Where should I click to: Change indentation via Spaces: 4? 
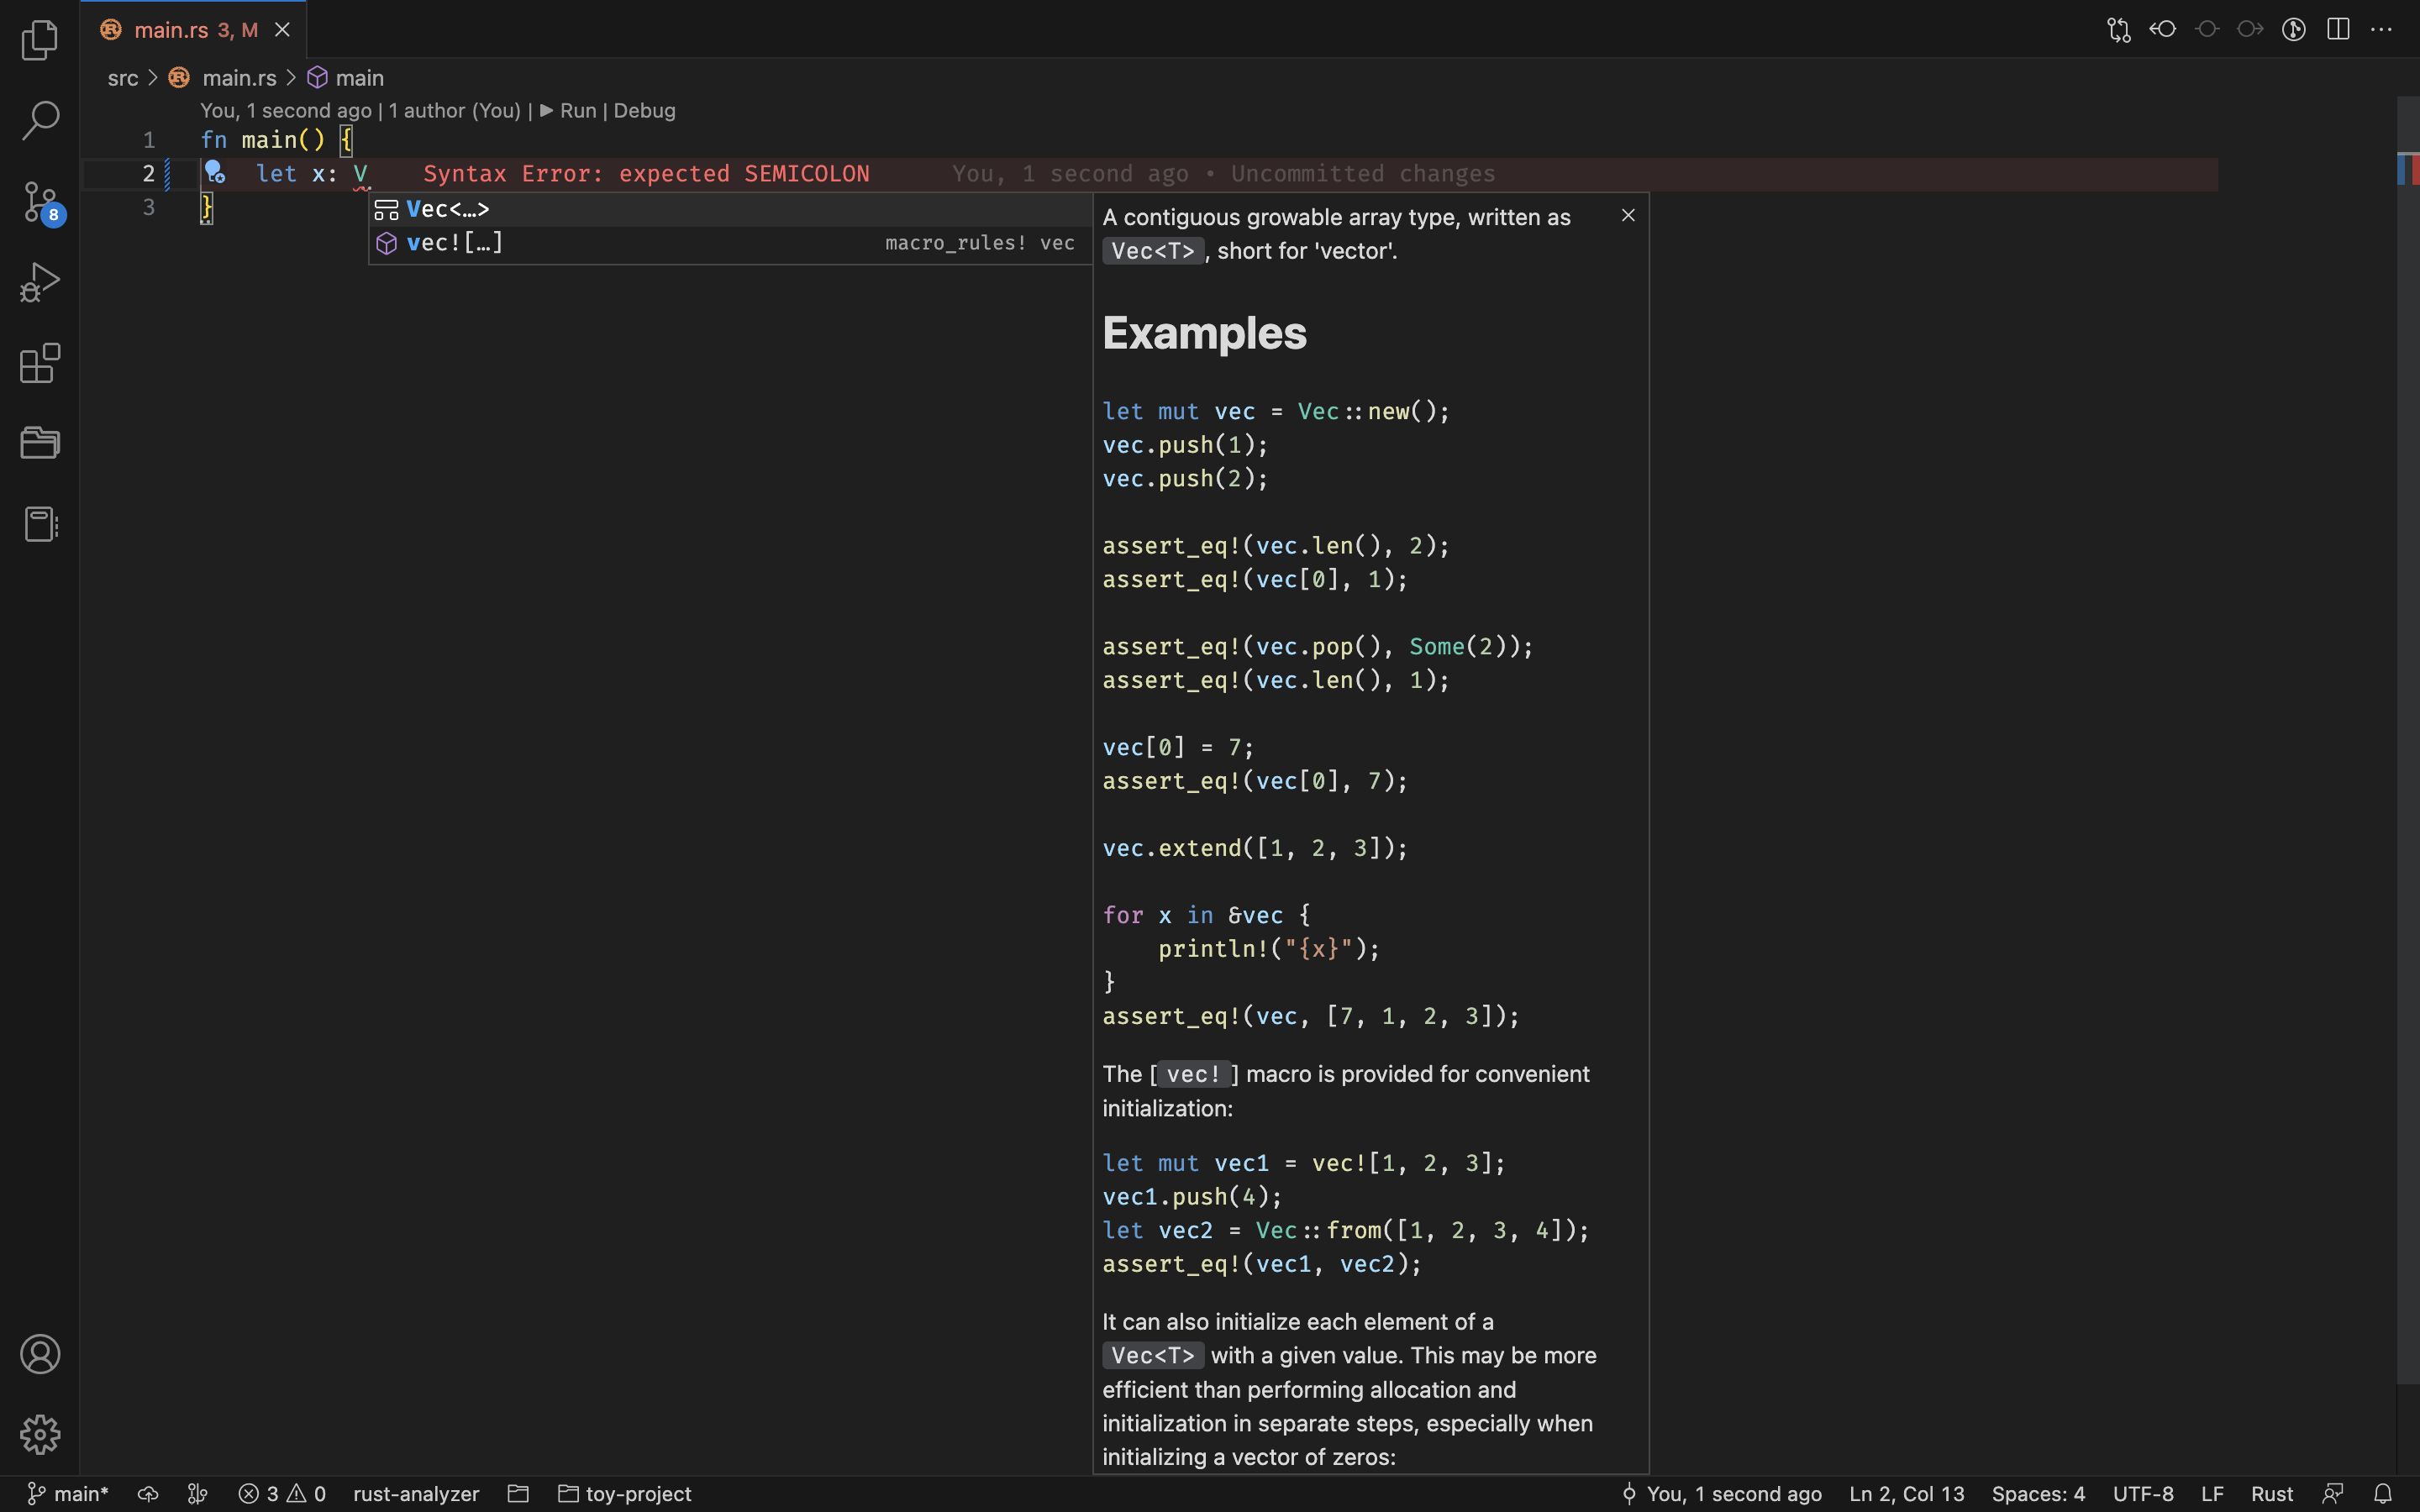(x=2038, y=1494)
